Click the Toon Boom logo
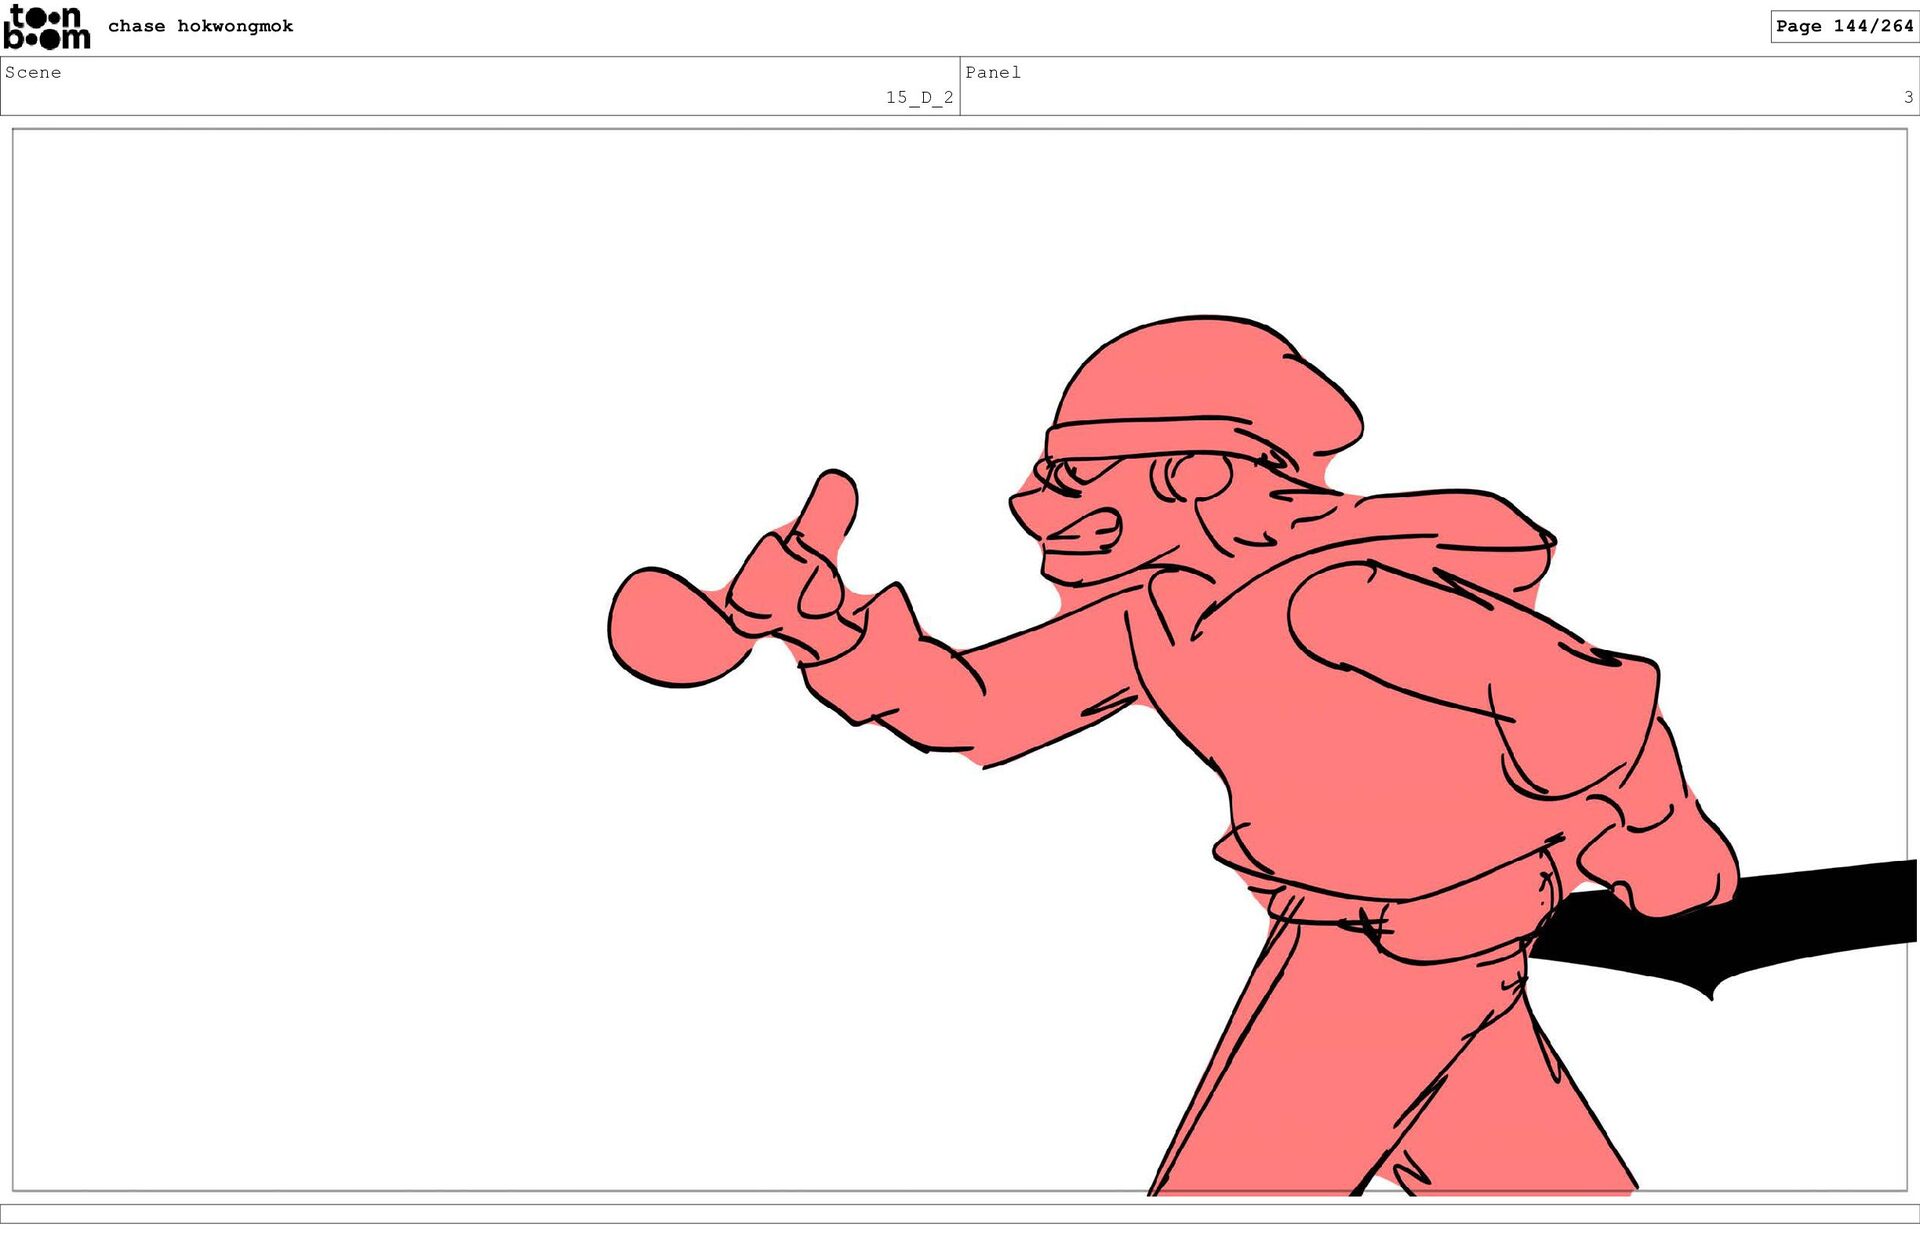This screenshot has height=1242, width=1920. coord(46,27)
